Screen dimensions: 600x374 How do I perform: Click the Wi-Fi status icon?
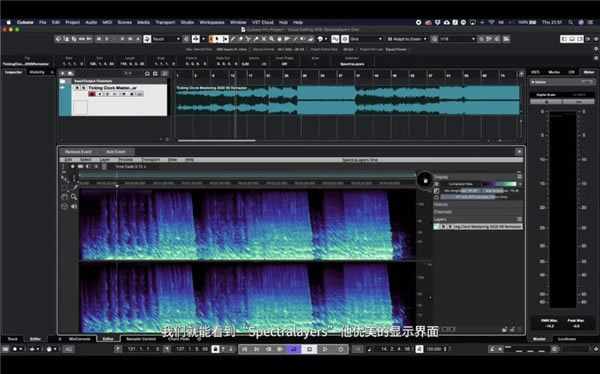pos(491,22)
